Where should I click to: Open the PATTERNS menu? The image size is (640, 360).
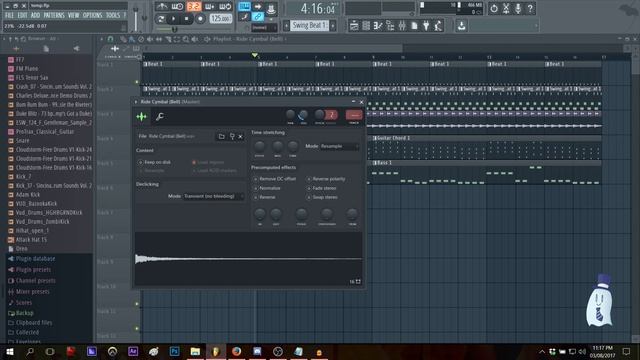54,15
